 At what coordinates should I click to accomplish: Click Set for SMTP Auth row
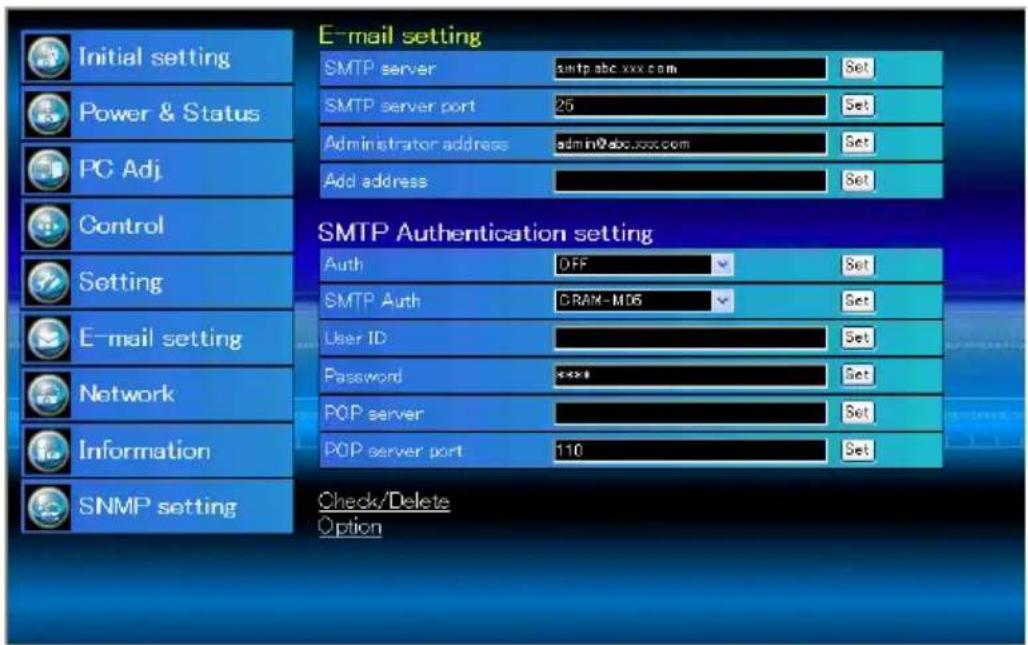pos(858,301)
